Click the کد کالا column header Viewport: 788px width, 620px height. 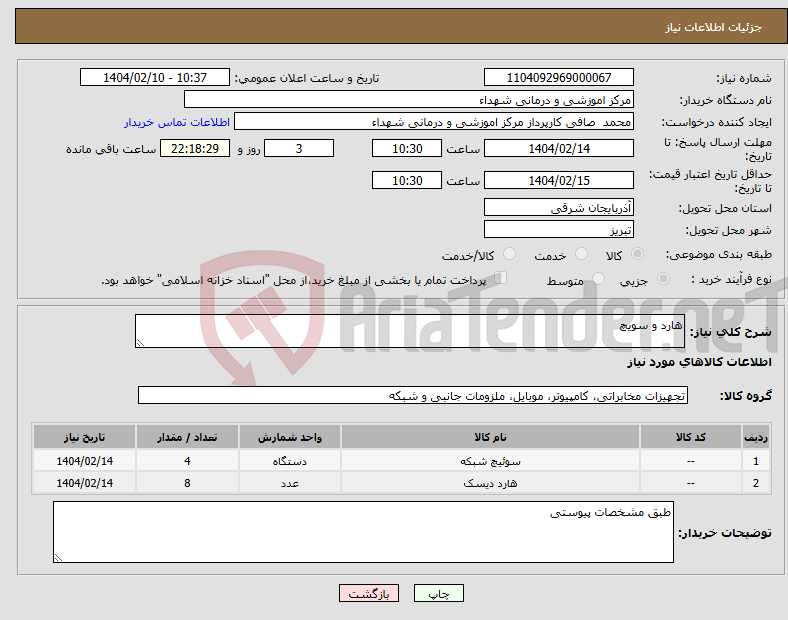(691, 437)
